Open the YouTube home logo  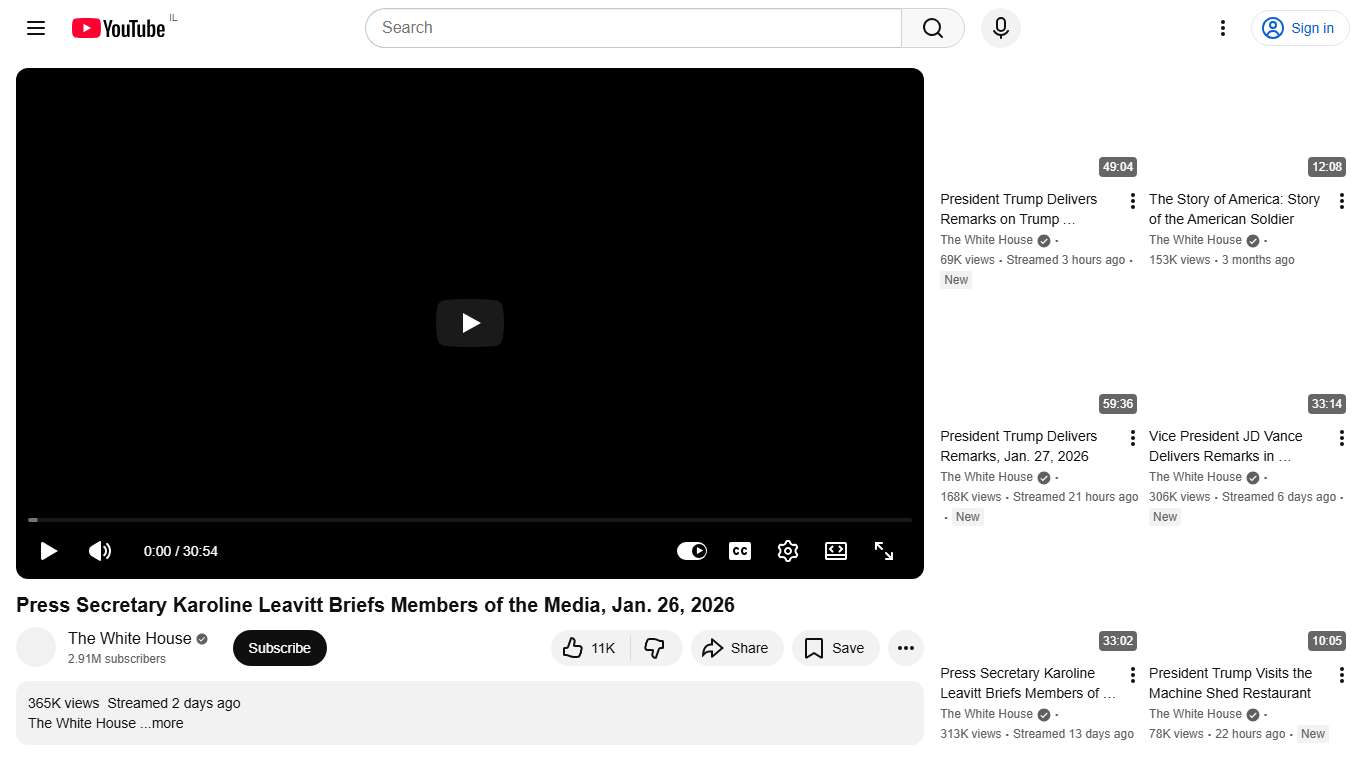click(x=118, y=28)
